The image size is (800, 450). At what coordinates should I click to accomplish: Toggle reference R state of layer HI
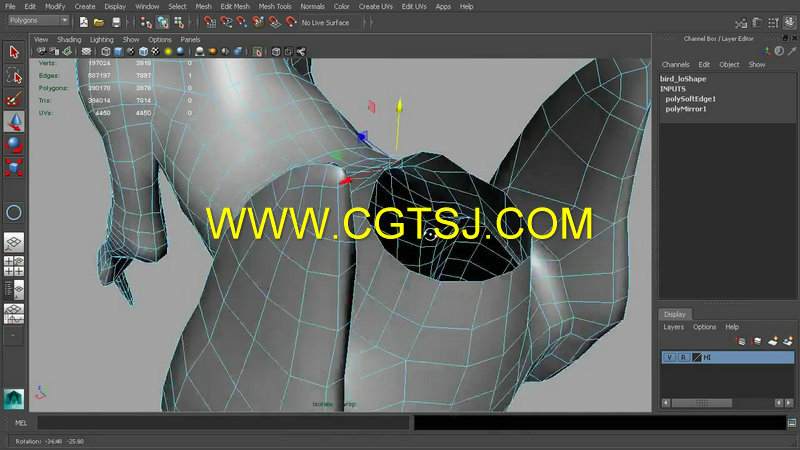coord(683,357)
